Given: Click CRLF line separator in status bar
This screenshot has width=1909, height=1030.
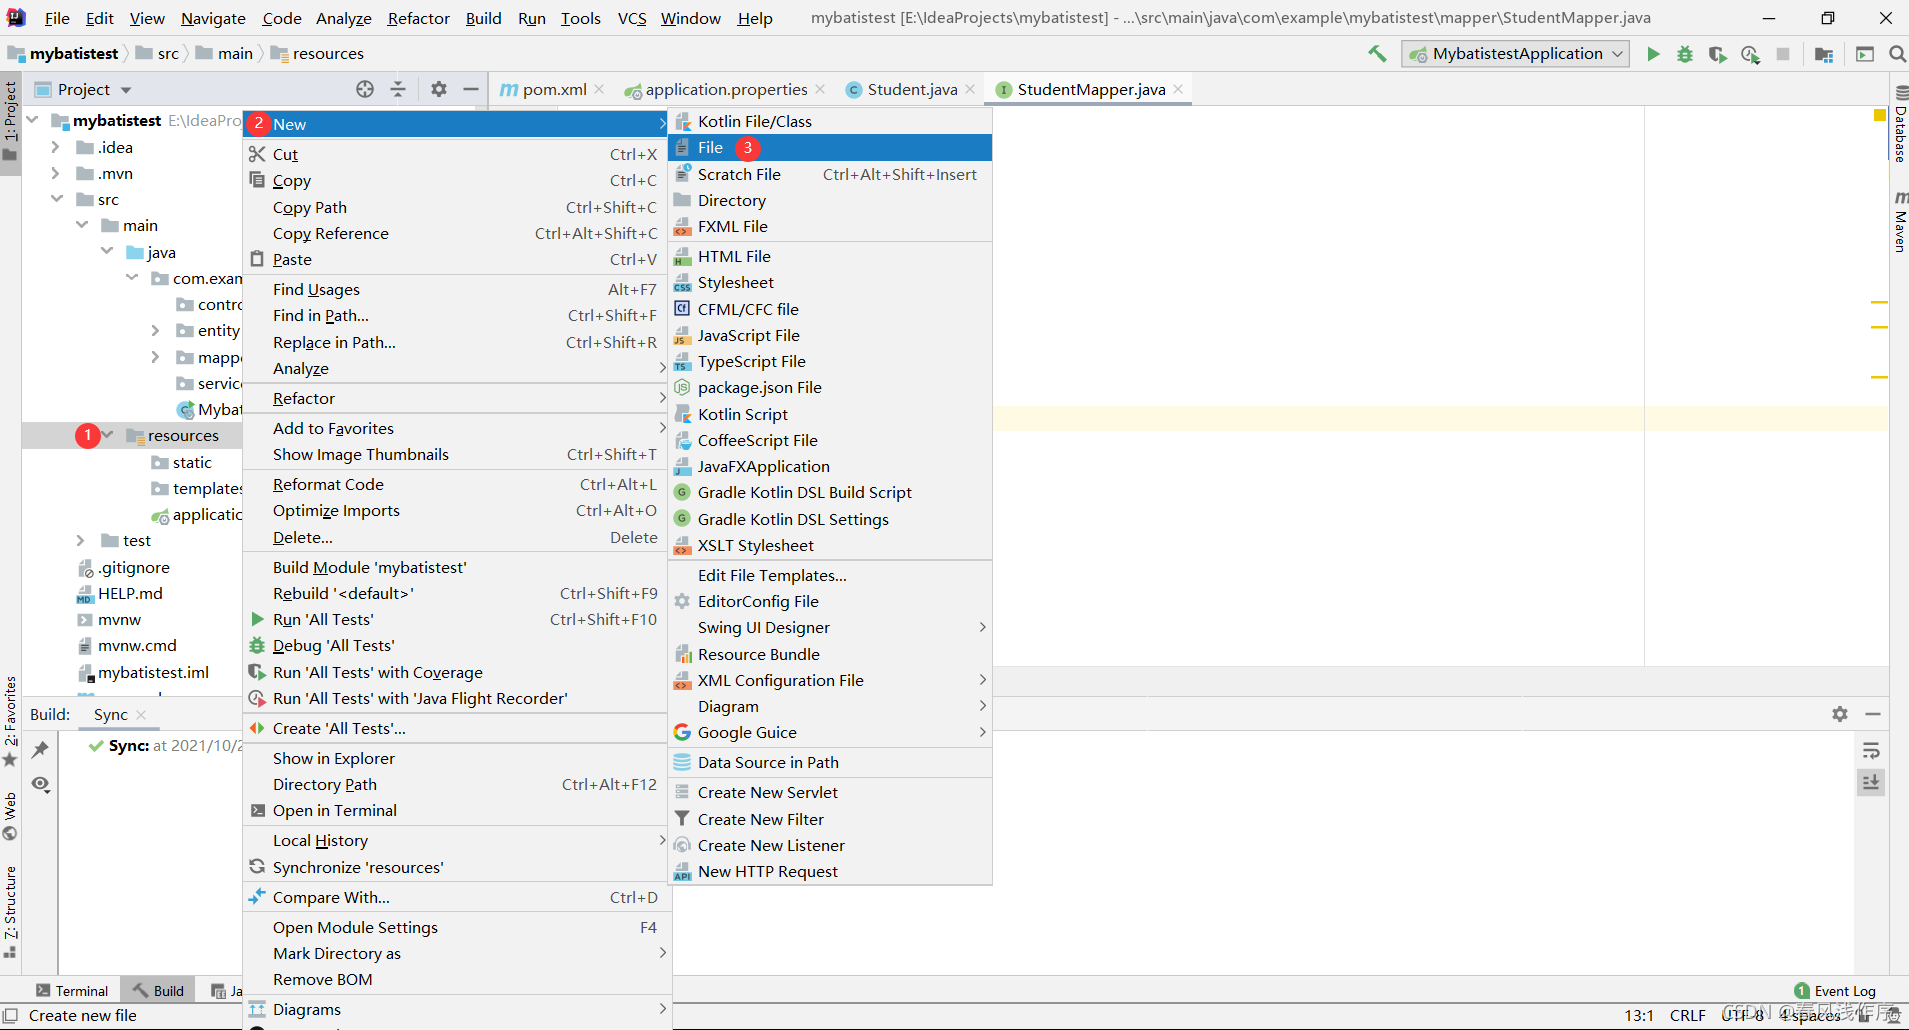Looking at the screenshot, I should (x=1687, y=1015).
